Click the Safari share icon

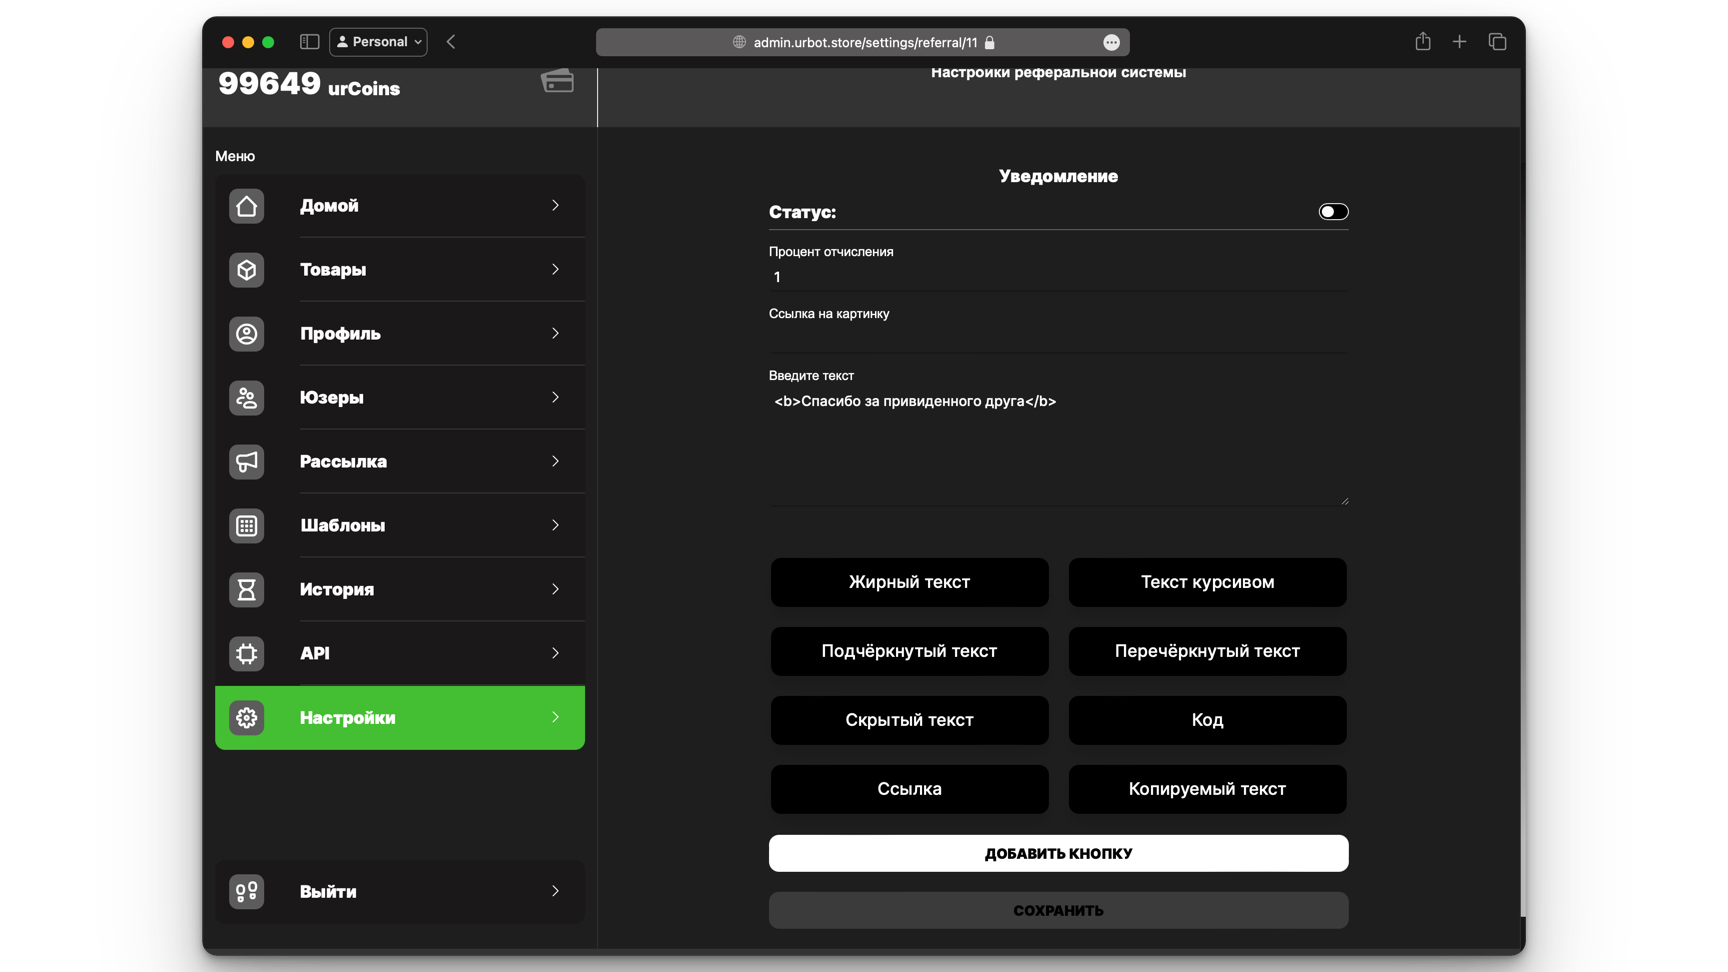[x=1422, y=42]
